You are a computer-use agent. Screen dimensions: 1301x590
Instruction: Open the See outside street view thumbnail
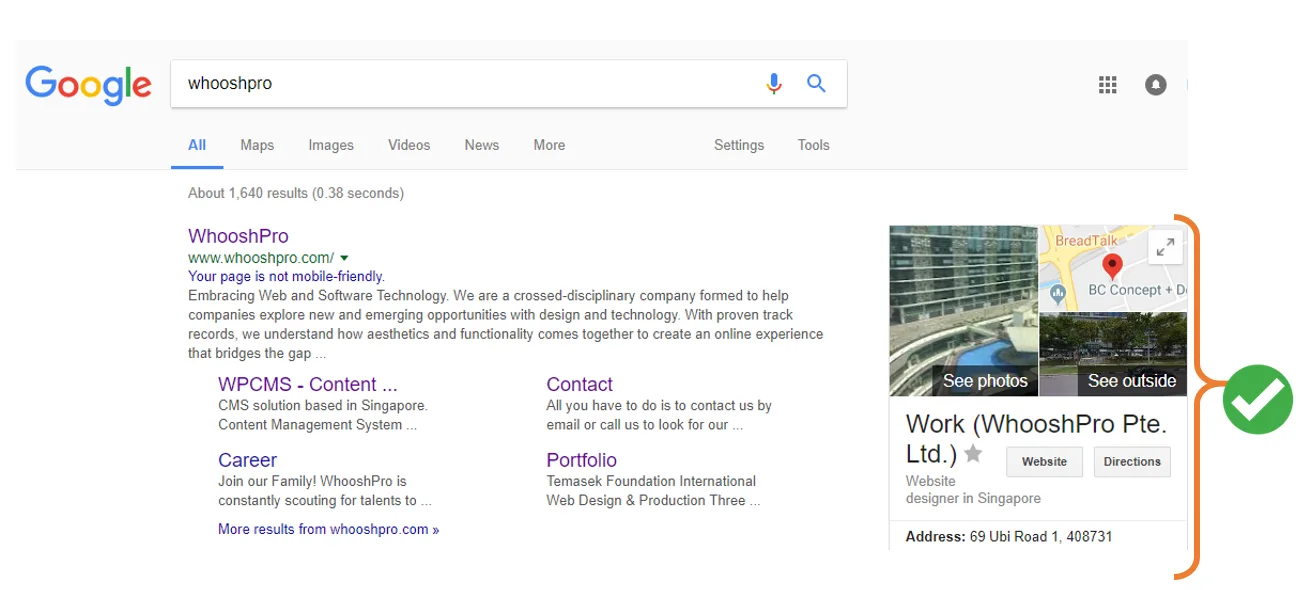point(1113,355)
